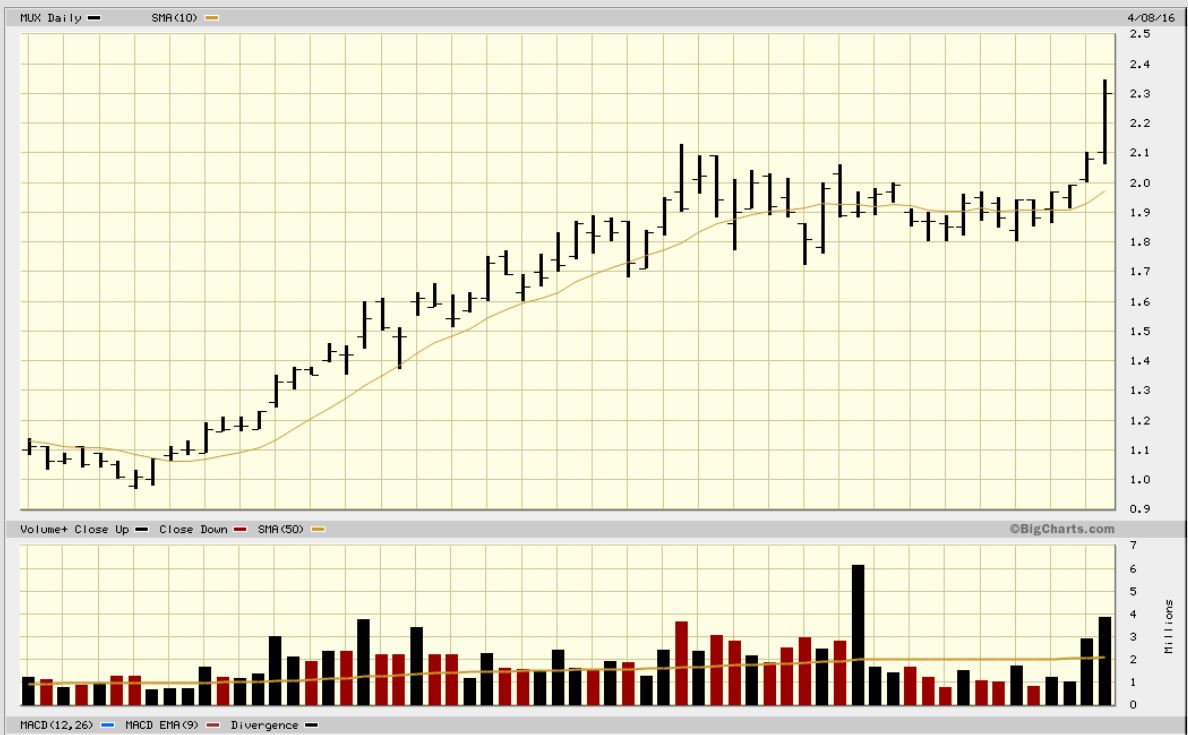Image resolution: width=1188 pixels, height=735 pixels.
Task: Click the final tall price bar peaking near 2.35
Action: [1105, 121]
